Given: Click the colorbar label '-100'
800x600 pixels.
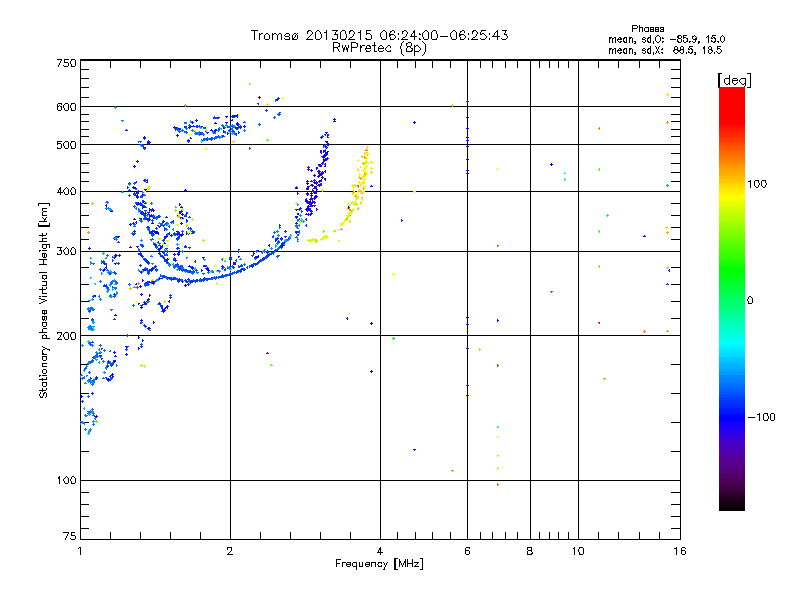Looking at the screenshot, I should click(x=761, y=417).
